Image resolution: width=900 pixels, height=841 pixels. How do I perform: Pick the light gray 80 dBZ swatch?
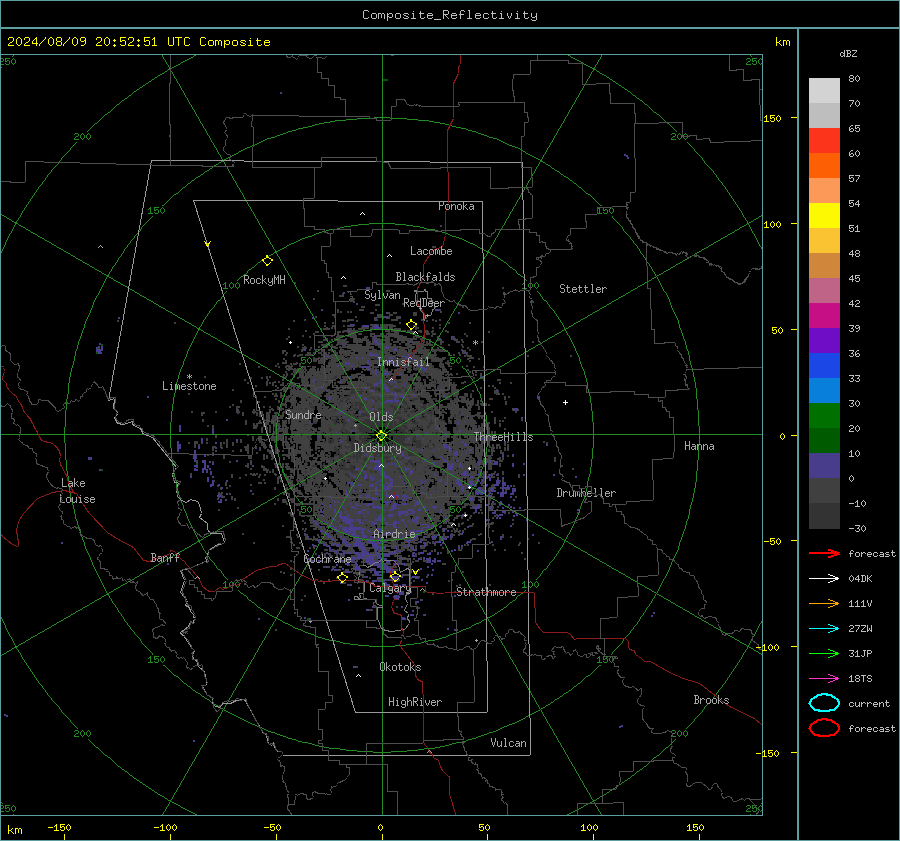tap(824, 90)
